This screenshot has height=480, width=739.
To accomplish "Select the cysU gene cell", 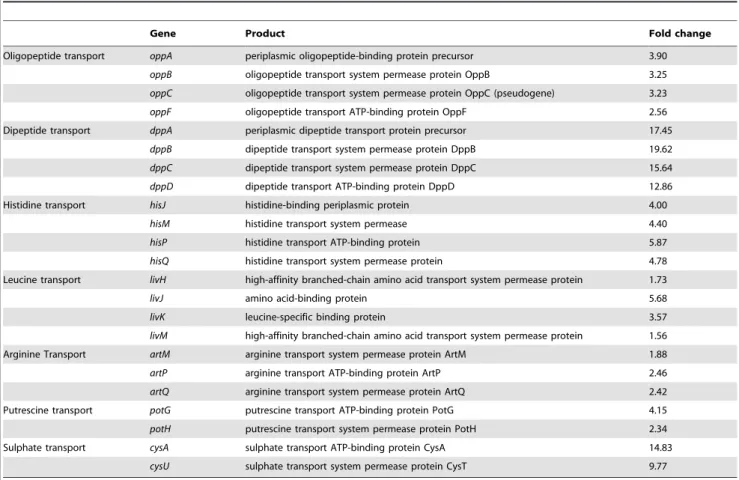I will point(159,466).
